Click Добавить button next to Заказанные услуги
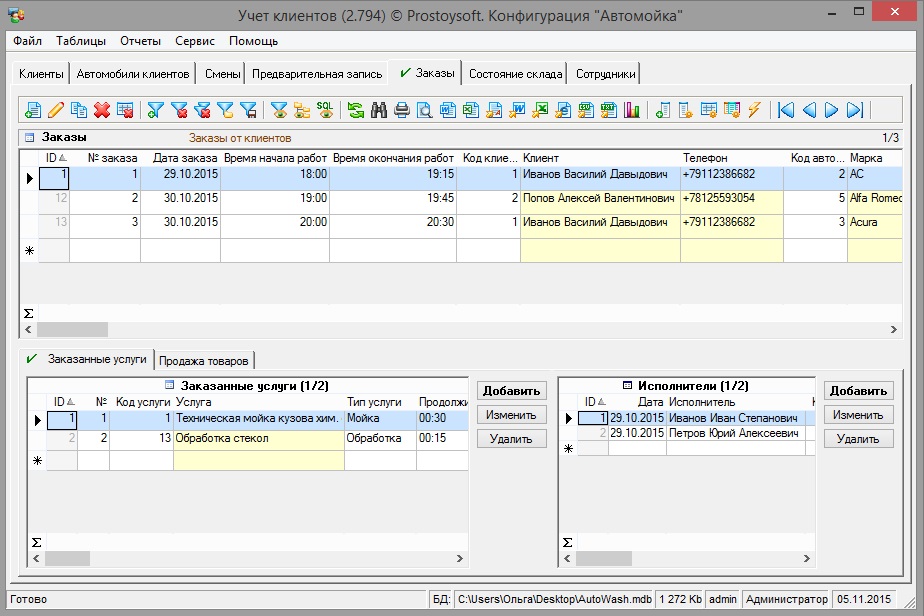Viewport: 924px width, 616px height. 511,391
